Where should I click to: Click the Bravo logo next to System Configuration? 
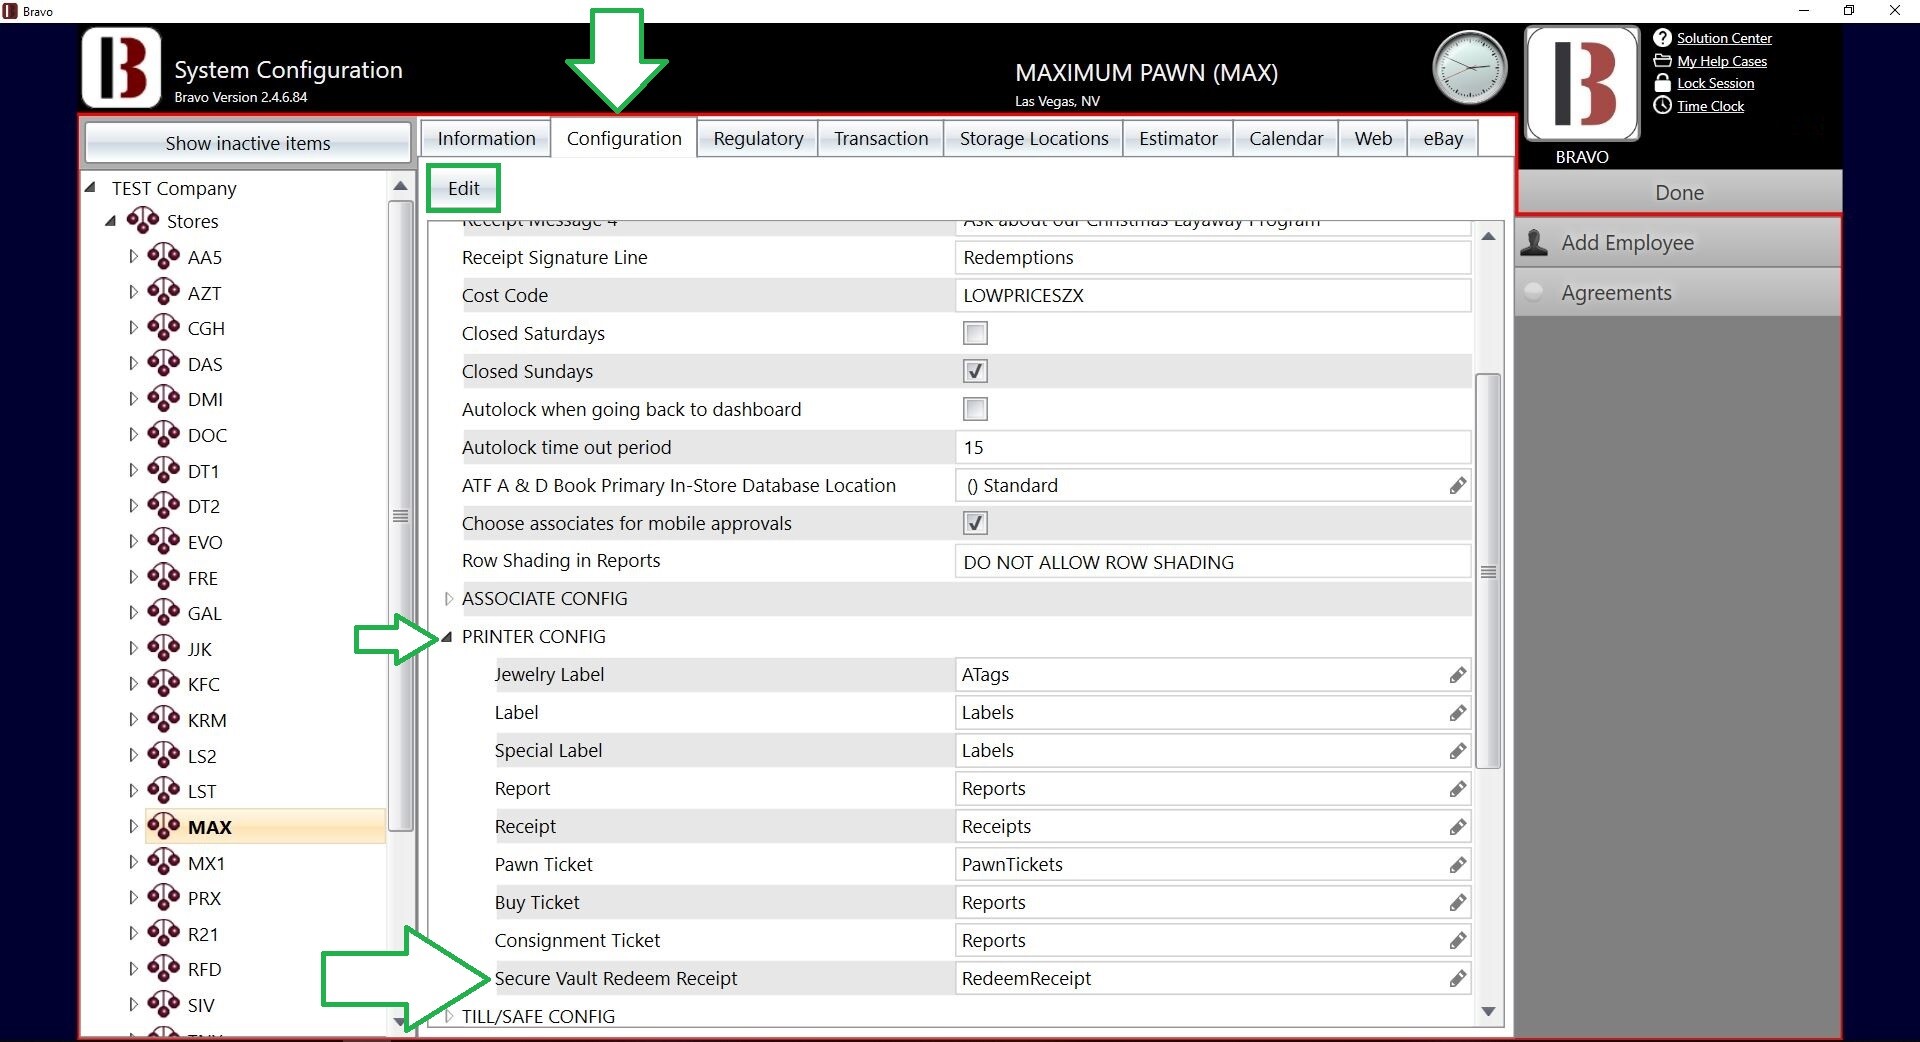(121, 68)
